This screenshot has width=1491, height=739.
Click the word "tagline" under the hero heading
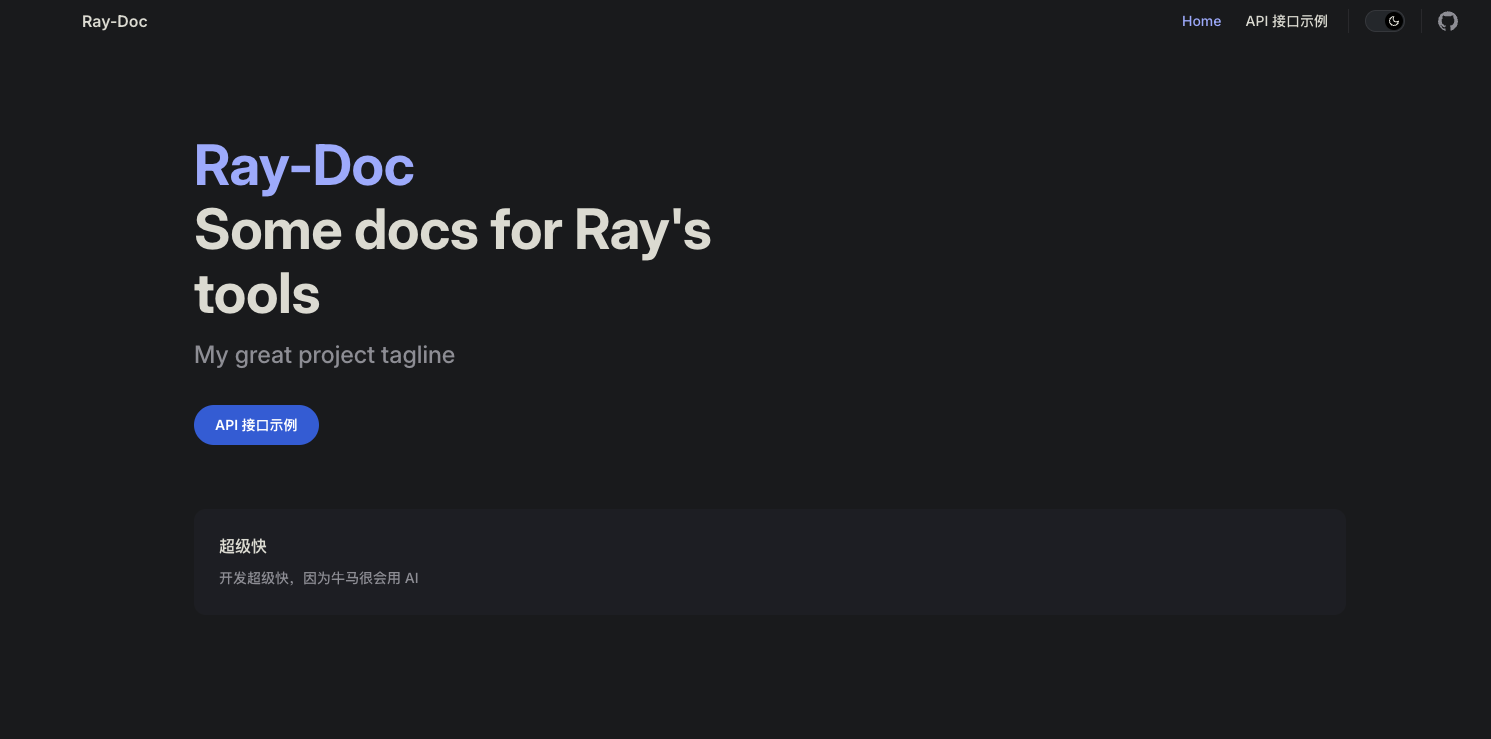click(x=418, y=355)
